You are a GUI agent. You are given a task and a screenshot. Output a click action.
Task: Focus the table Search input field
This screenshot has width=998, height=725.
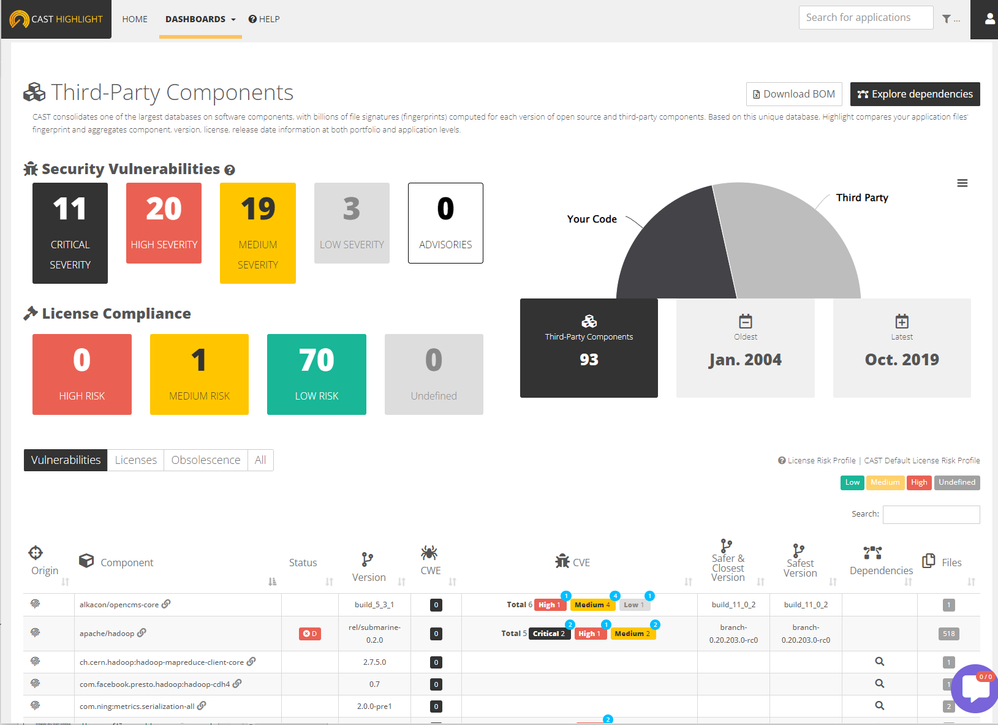(931, 514)
